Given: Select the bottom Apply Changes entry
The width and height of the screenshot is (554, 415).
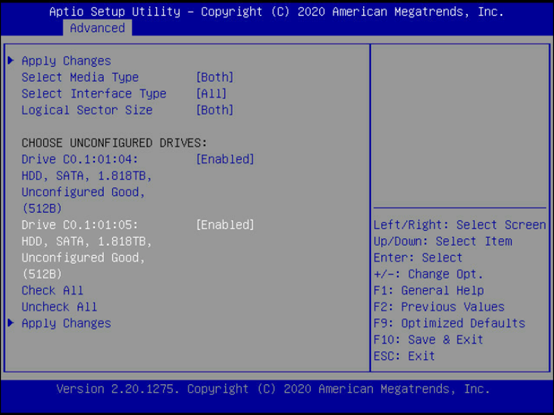Looking at the screenshot, I should pos(66,323).
